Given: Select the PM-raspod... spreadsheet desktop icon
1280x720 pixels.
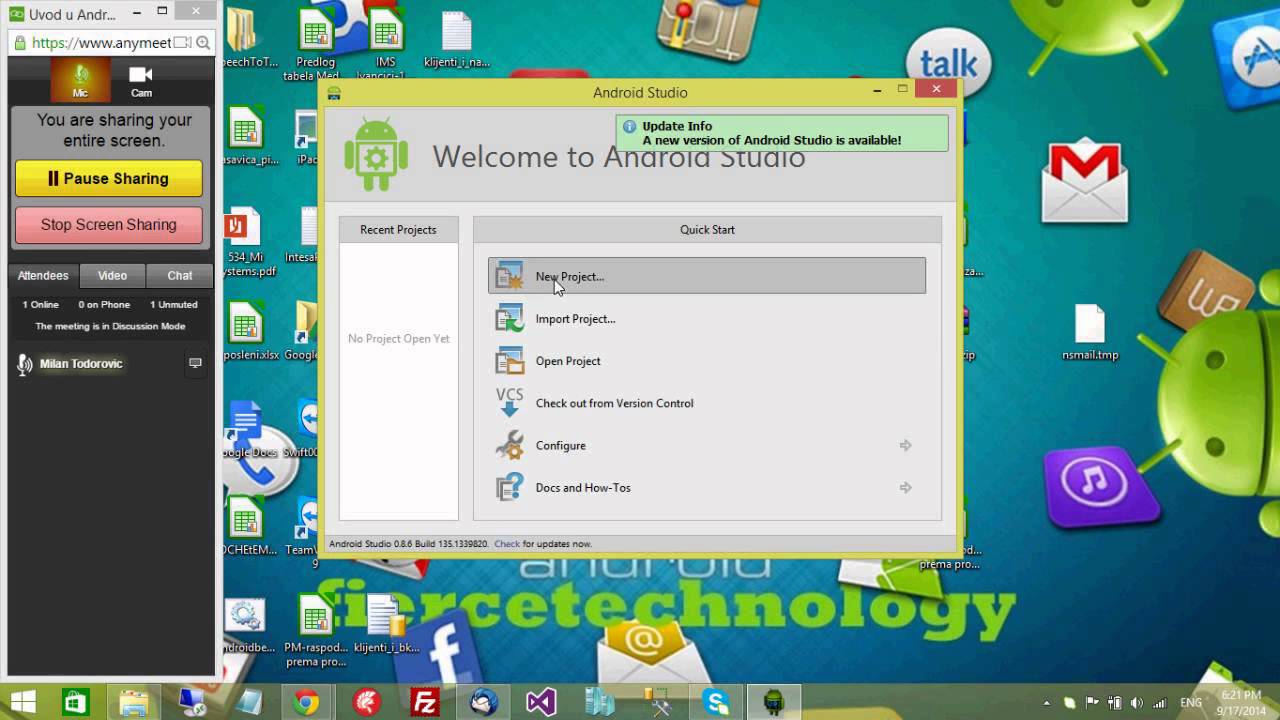Looking at the screenshot, I should tap(316, 630).
